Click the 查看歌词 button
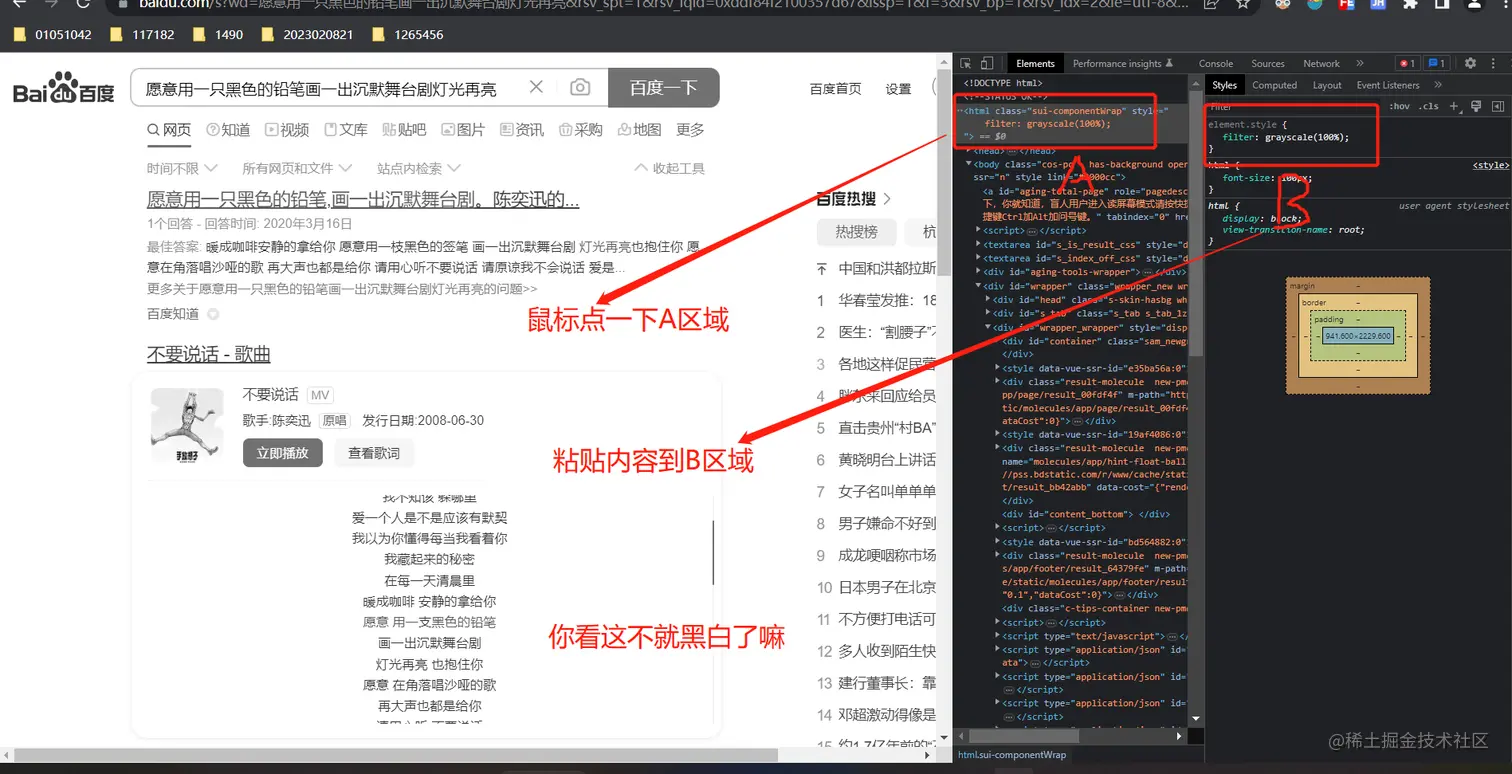This screenshot has width=1512, height=774. [x=374, y=453]
